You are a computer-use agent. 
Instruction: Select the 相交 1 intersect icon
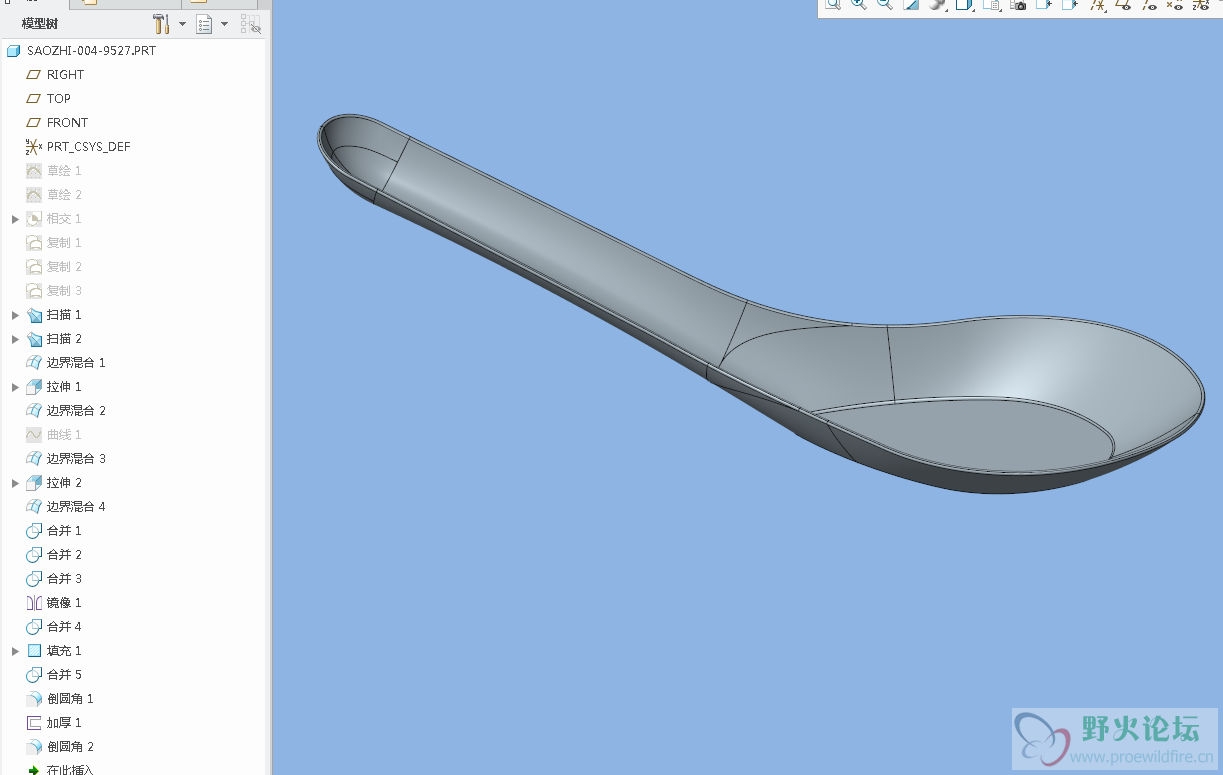34,218
